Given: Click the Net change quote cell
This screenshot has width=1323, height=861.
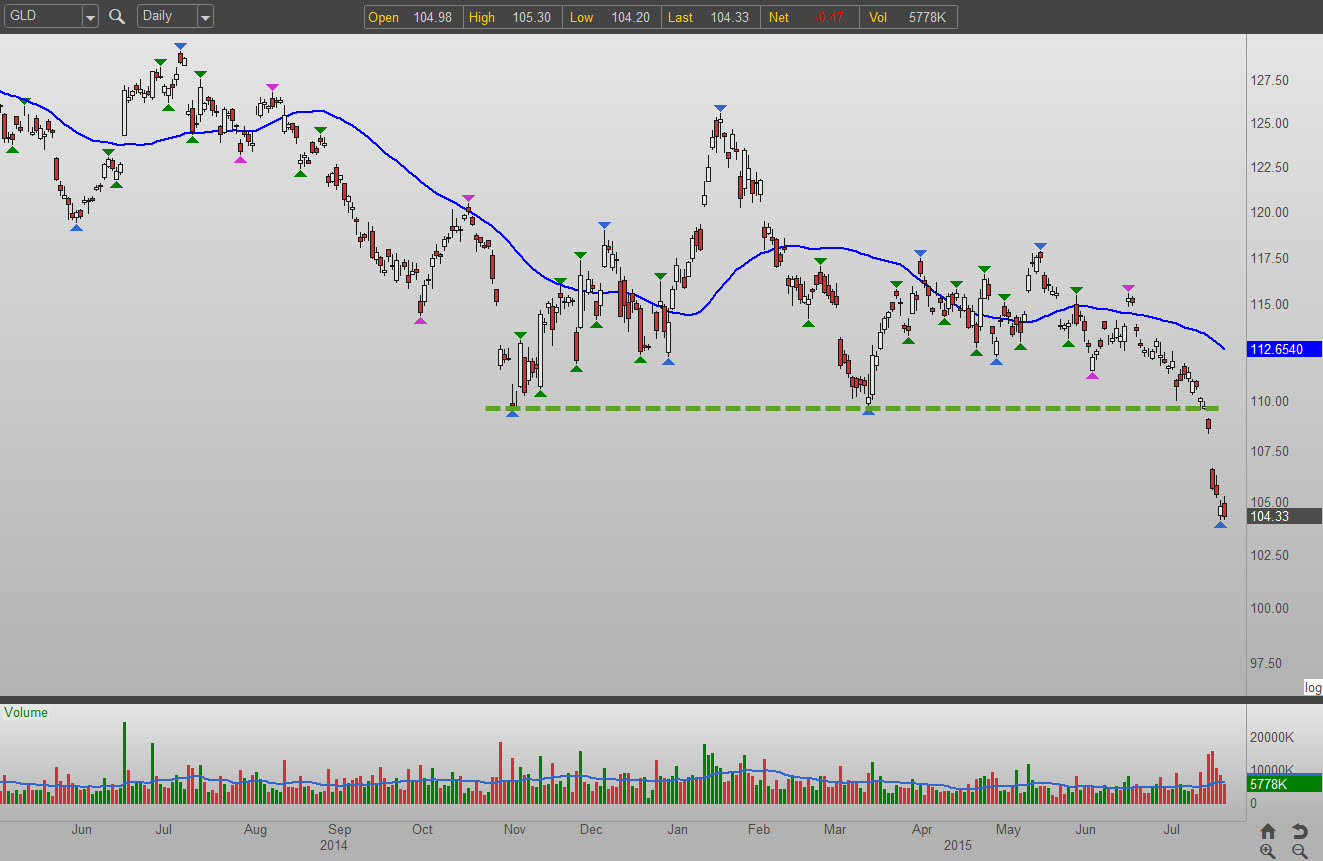Looking at the screenshot, I should [809, 17].
